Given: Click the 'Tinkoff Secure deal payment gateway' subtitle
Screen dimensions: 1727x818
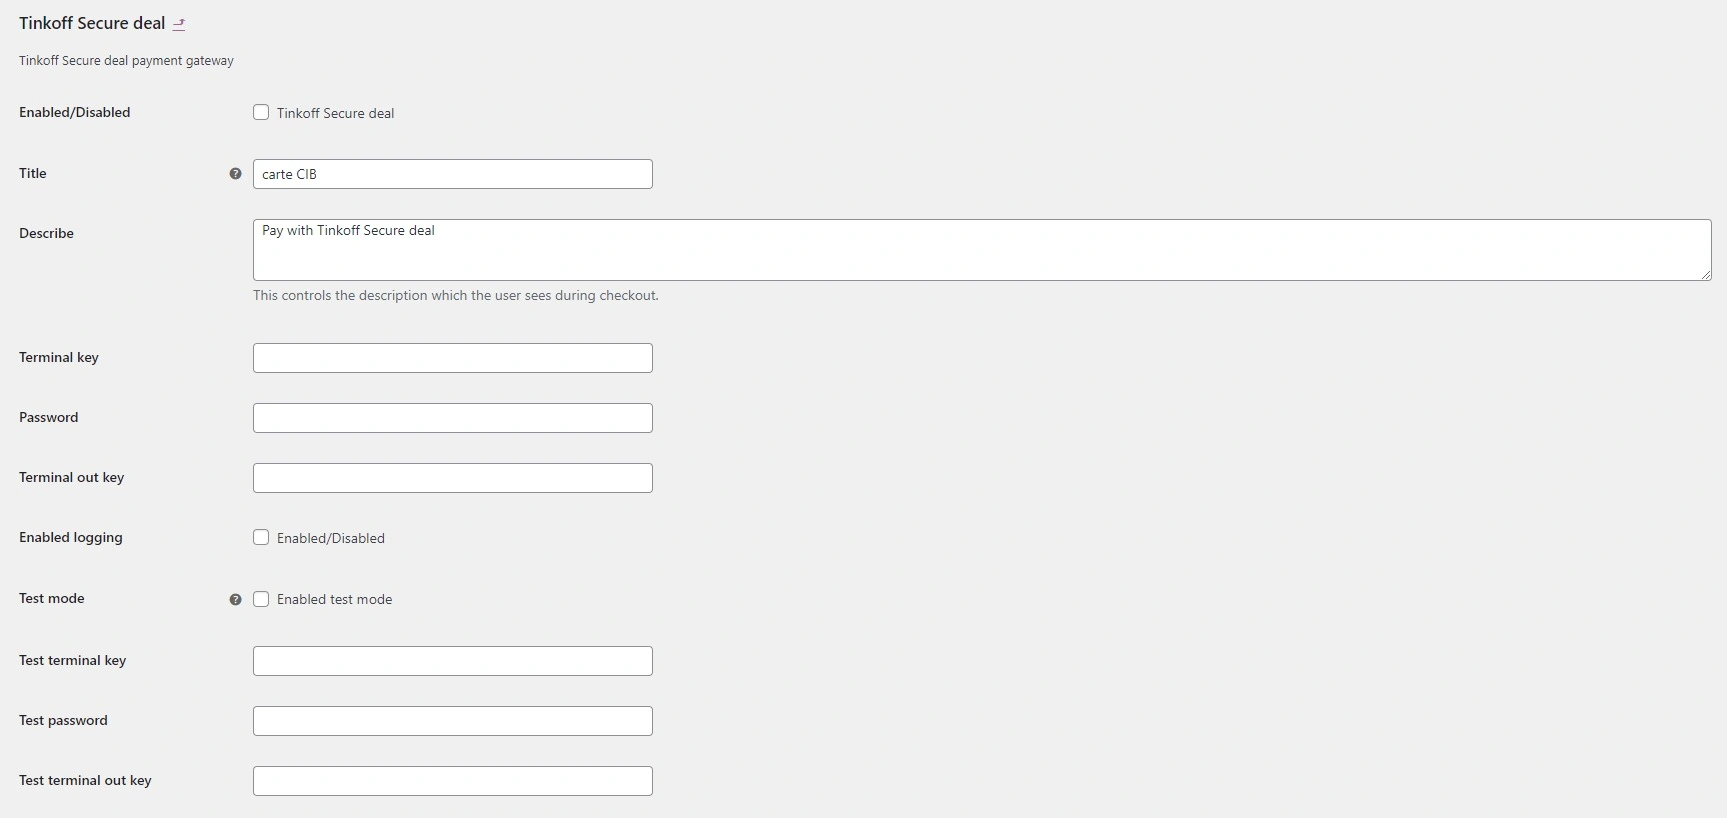Looking at the screenshot, I should (x=126, y=61).
